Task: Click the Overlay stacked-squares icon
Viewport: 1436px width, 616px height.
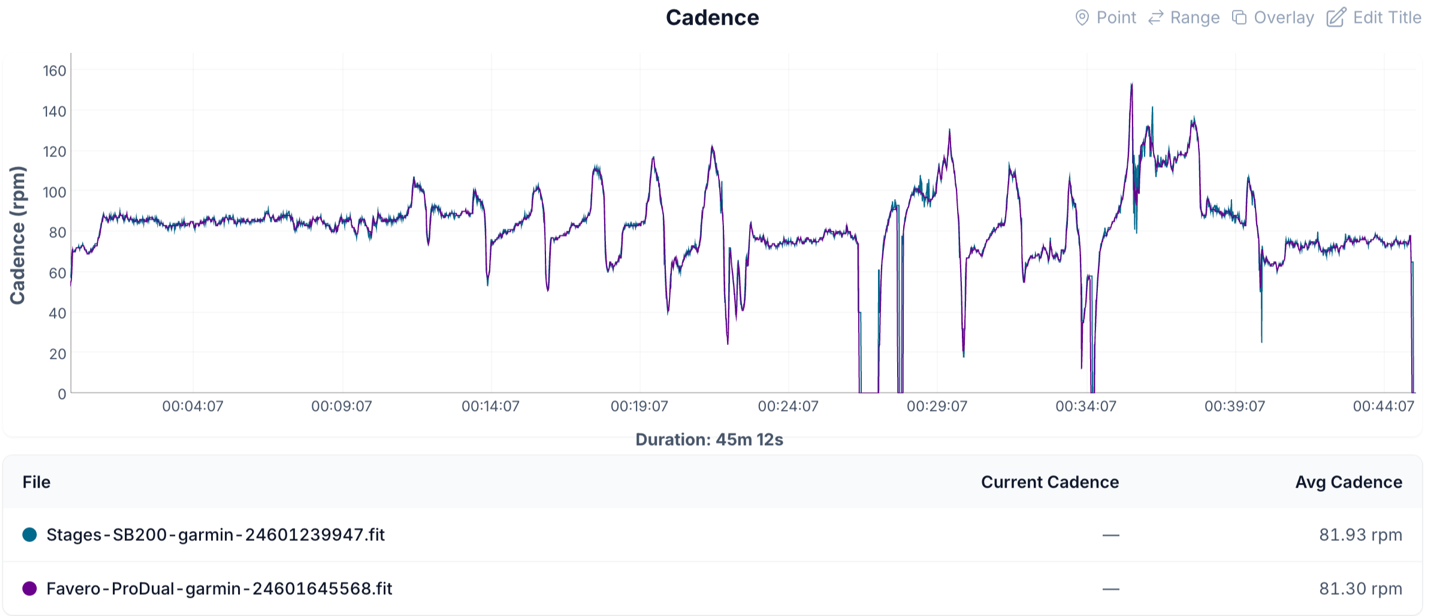Action: tap(1239, 18)
